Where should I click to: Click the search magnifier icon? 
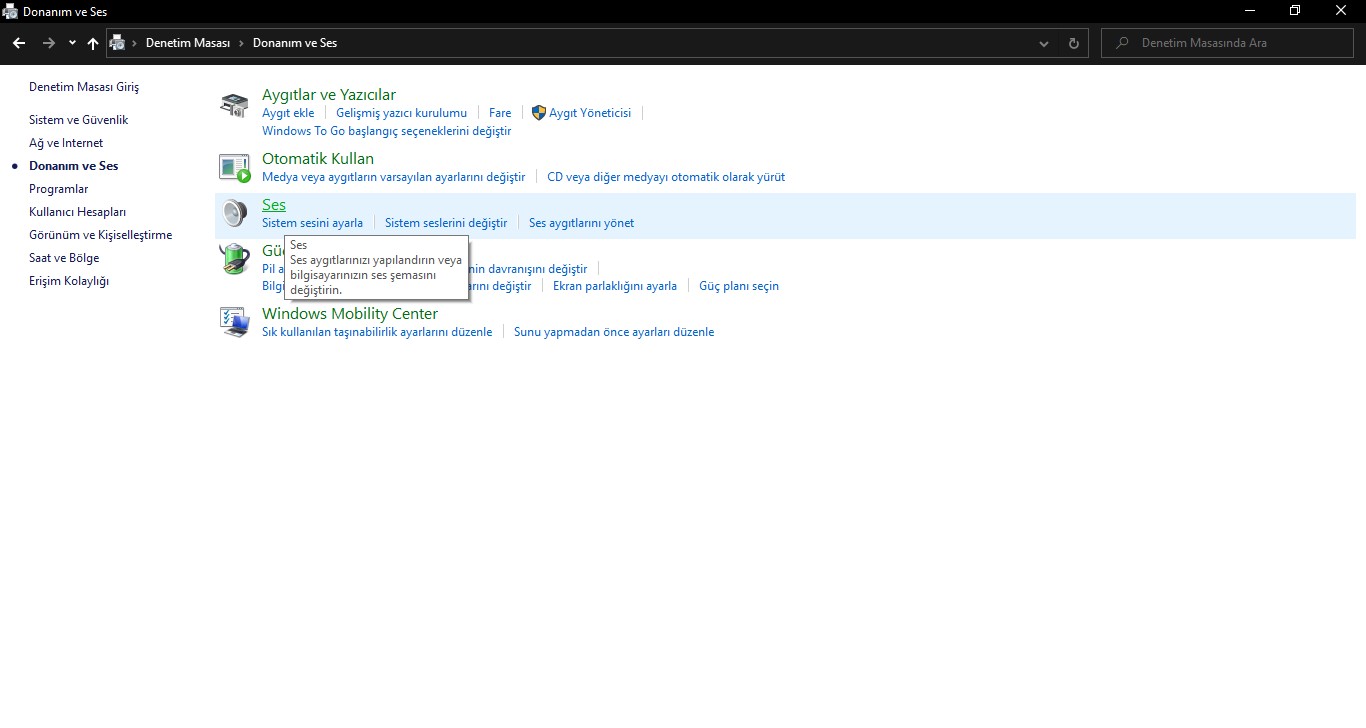pos(1123,43)
